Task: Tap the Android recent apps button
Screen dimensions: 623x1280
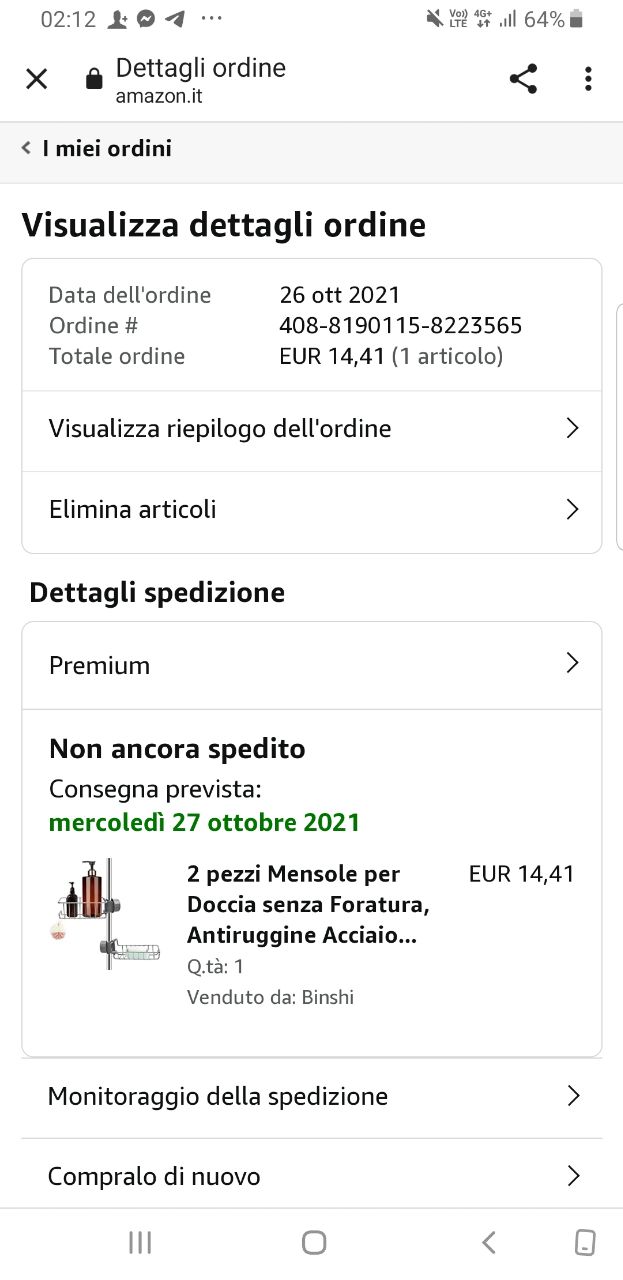Action: click(140, 1243)
